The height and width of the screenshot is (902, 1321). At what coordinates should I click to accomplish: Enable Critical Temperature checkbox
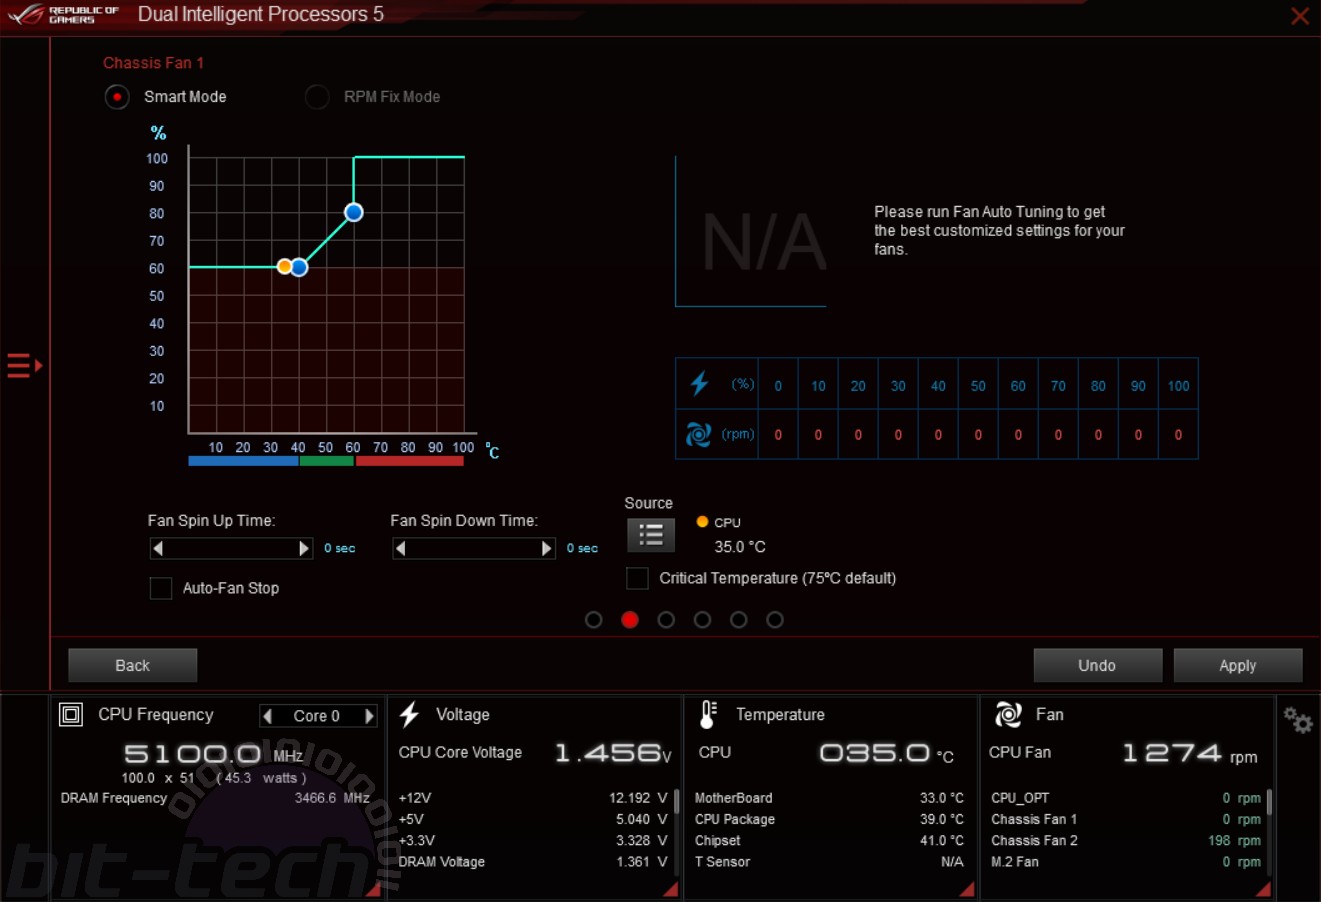click(637, 578)
